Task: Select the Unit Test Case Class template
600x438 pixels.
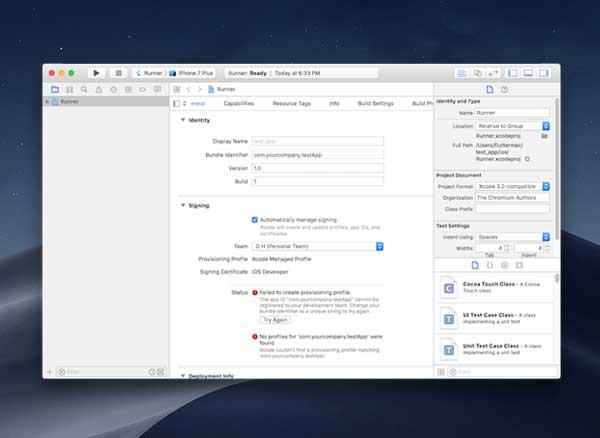Action: (494, 349)
